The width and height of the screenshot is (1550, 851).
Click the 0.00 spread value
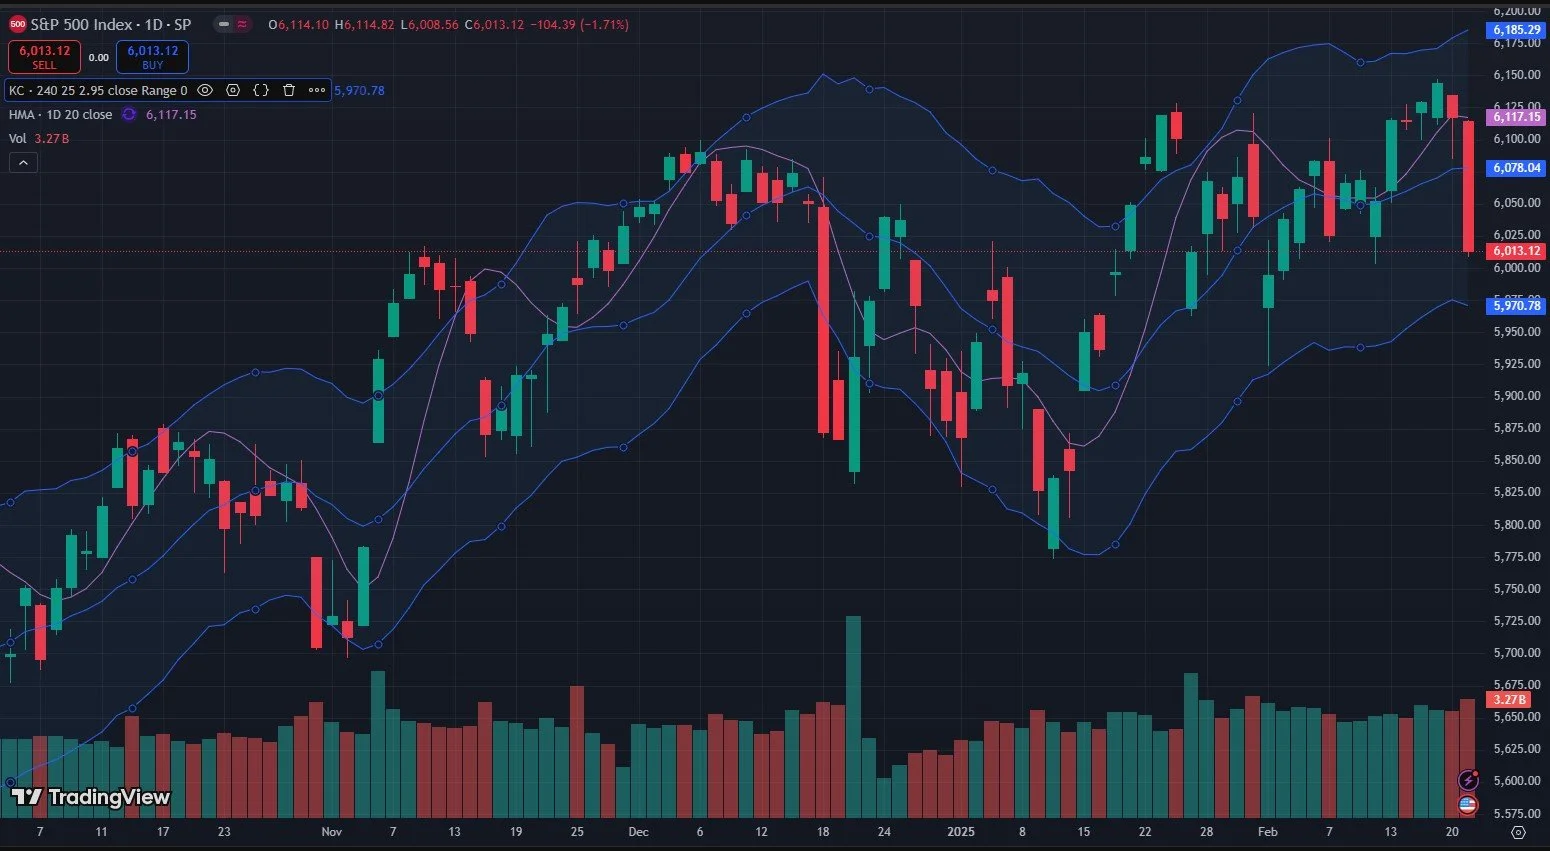click(98, 58)
